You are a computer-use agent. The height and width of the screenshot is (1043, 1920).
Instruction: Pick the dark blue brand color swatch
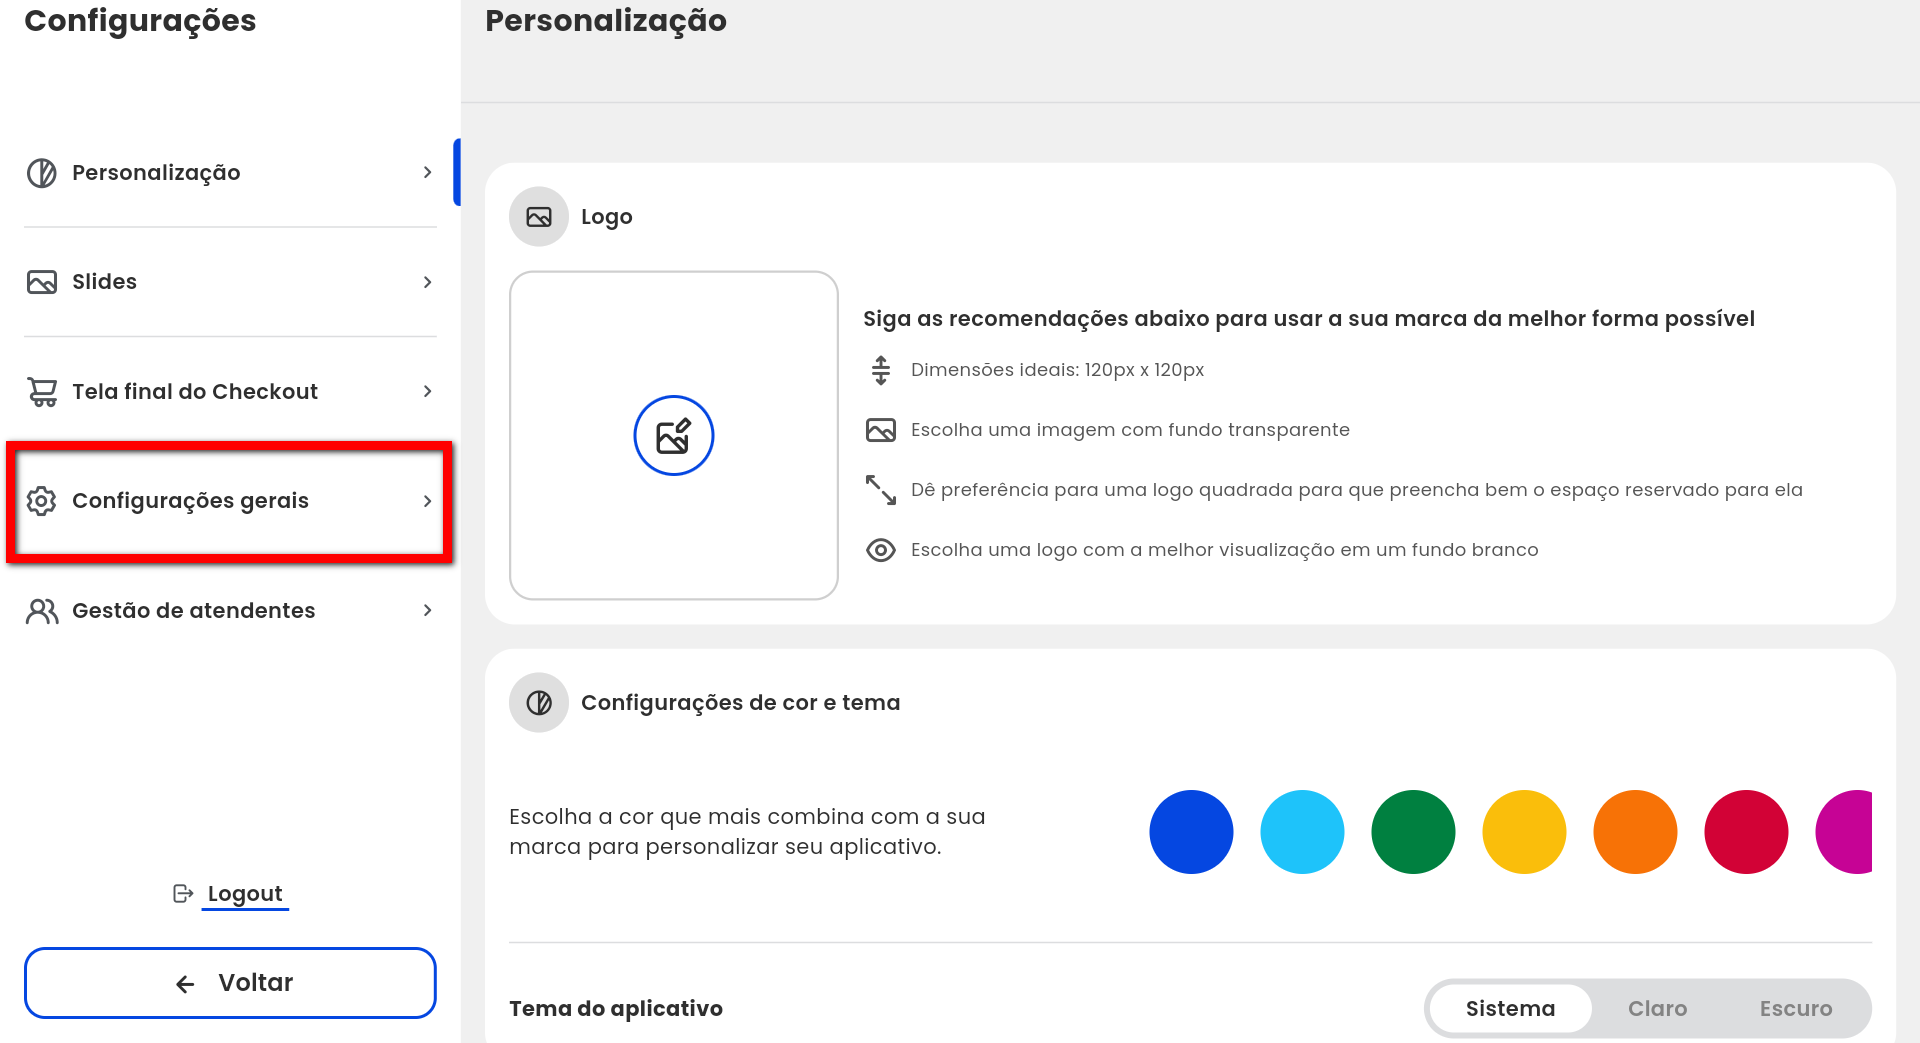1190,832
